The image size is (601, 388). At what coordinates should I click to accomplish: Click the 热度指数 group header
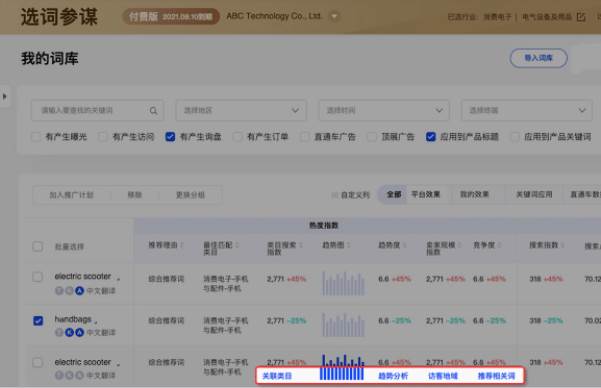[x=323, y=225]
